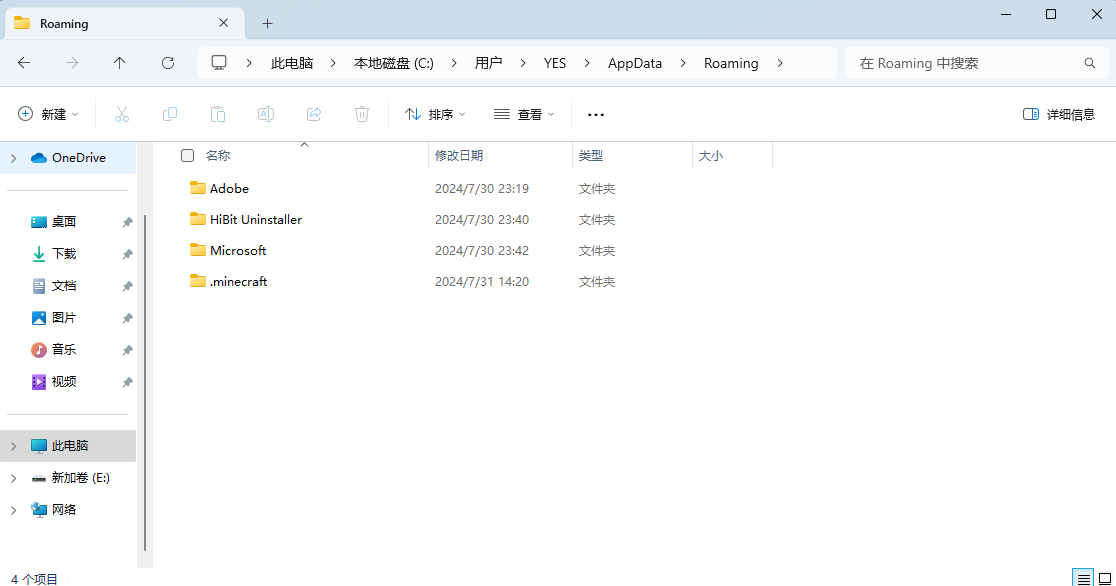
Task: Click the Paste clipboard icon
Action: (x=218, y=114)
